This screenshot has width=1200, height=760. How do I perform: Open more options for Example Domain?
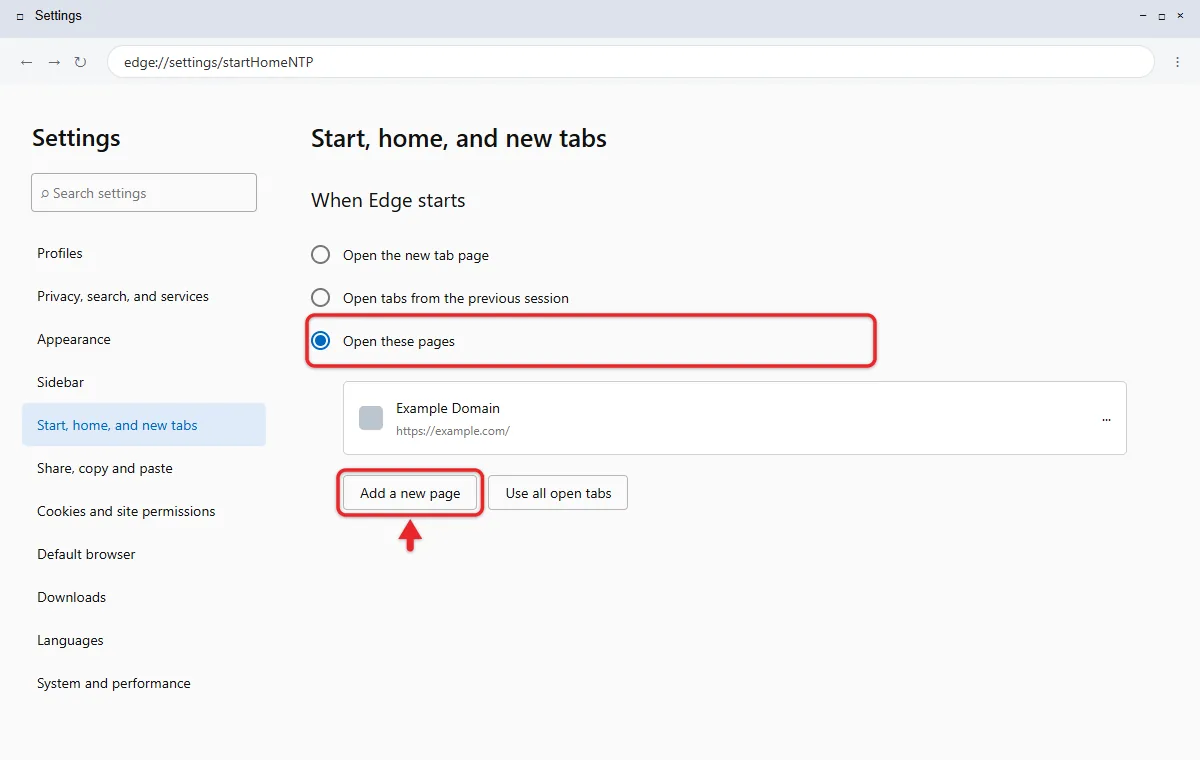1106,420
